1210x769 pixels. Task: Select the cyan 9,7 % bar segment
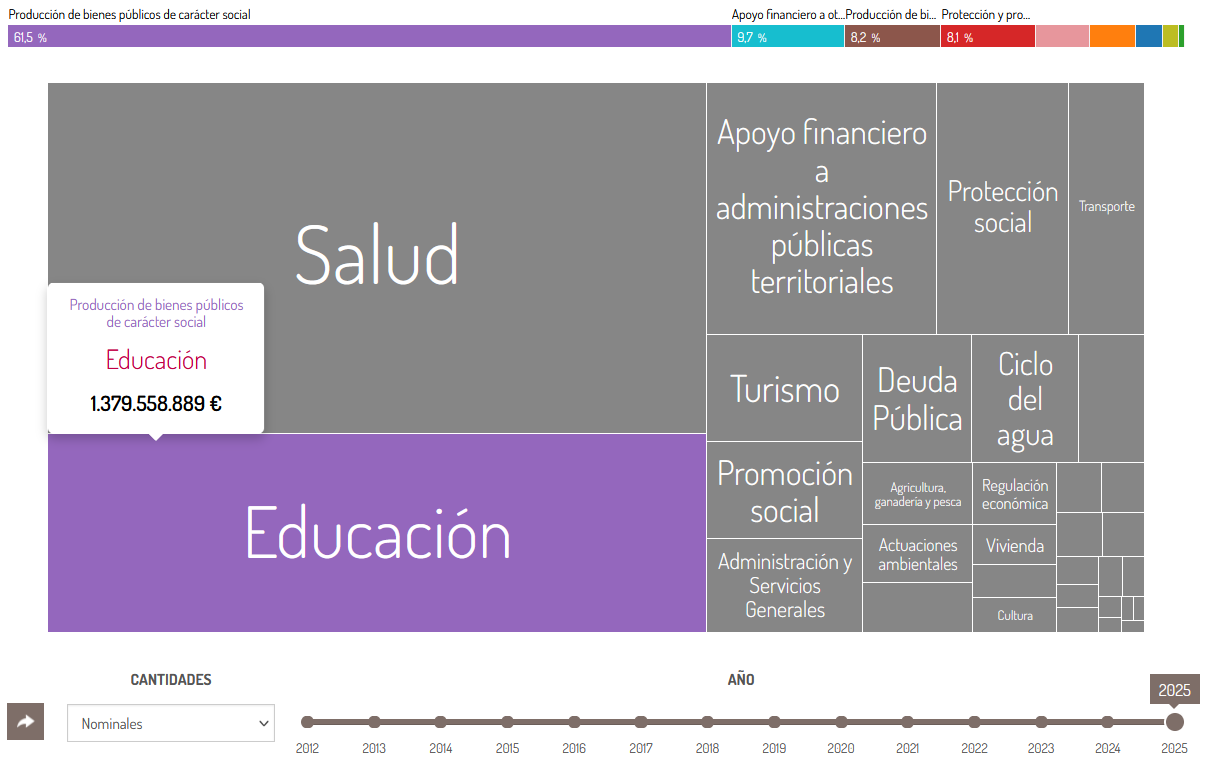click(788, 37)
